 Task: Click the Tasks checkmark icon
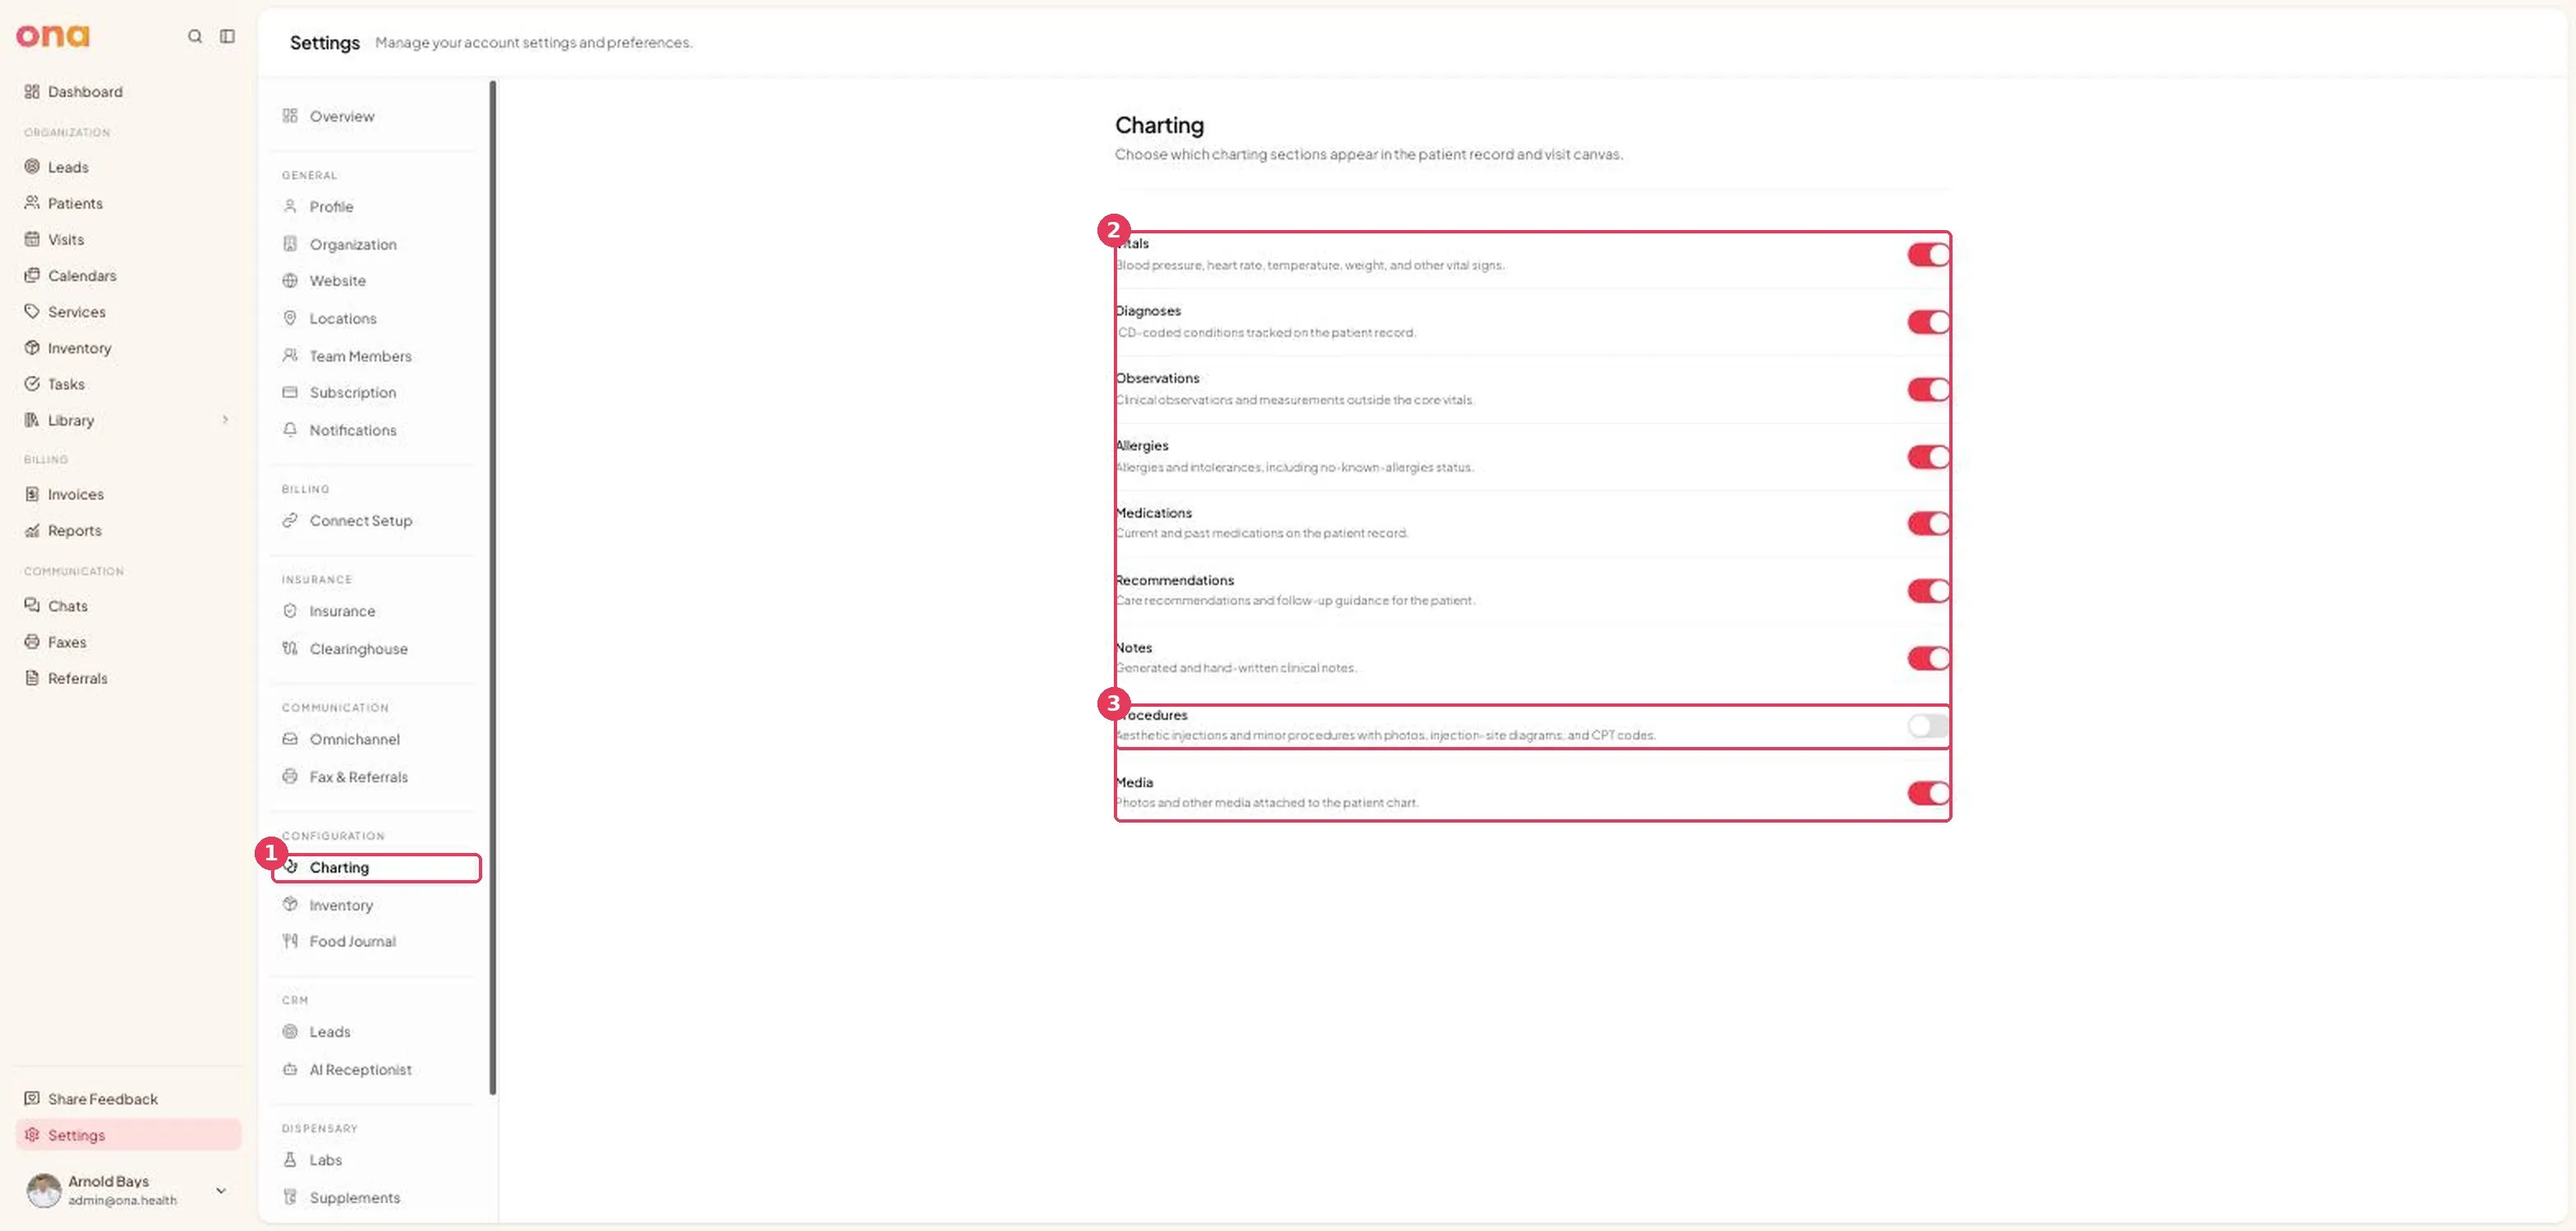pyautogui.click(x=32, y=383)
